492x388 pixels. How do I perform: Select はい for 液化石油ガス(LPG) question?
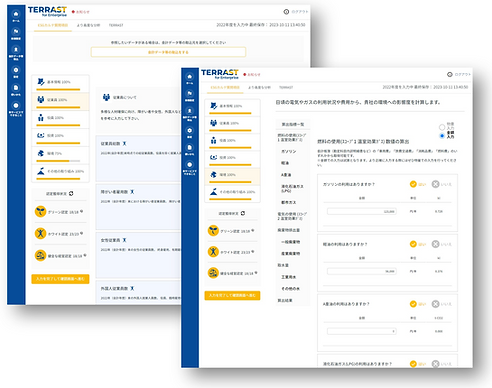pyautogui.click(x=418, y=364)
